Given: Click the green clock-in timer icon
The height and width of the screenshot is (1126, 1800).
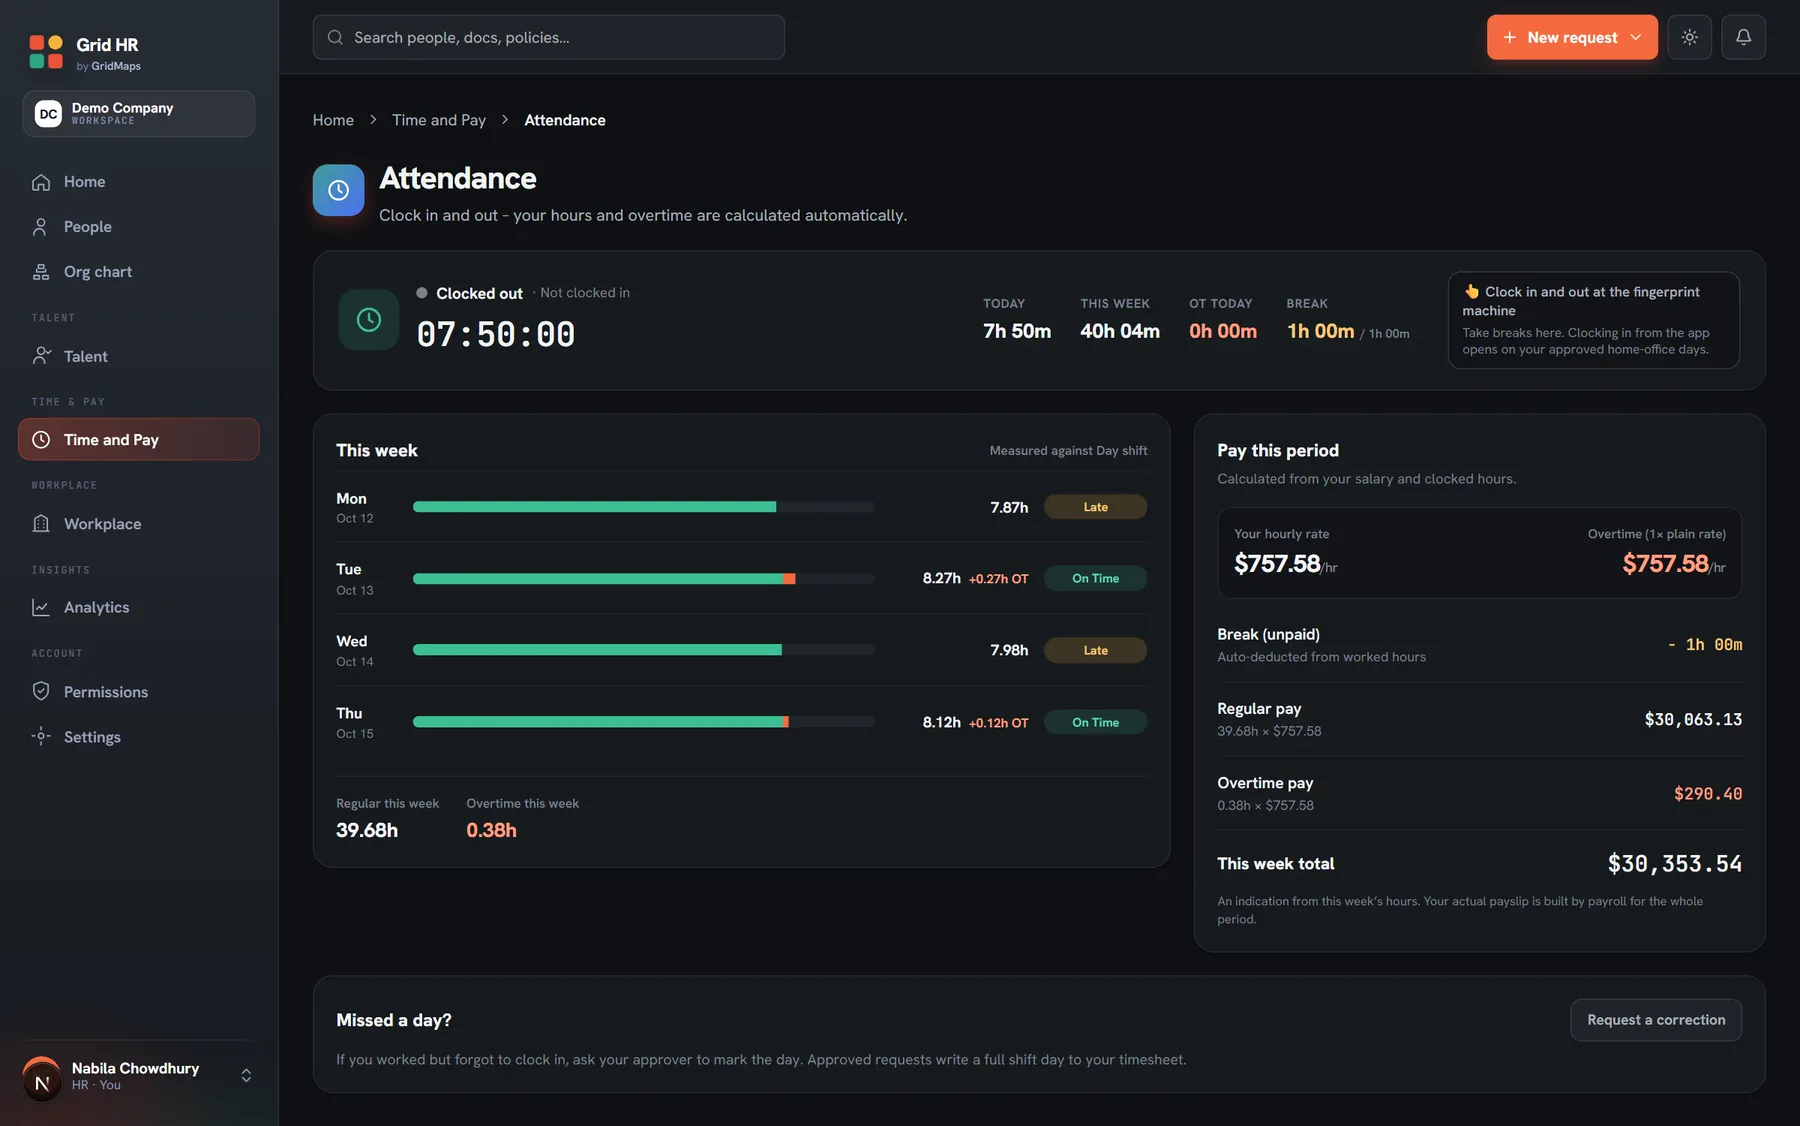Looking at the screenshot, I should click(x=368, y=320).
